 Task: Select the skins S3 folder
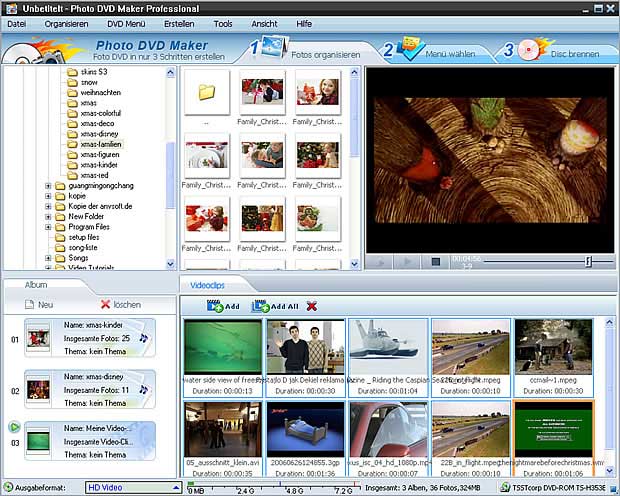pos(94,72)
